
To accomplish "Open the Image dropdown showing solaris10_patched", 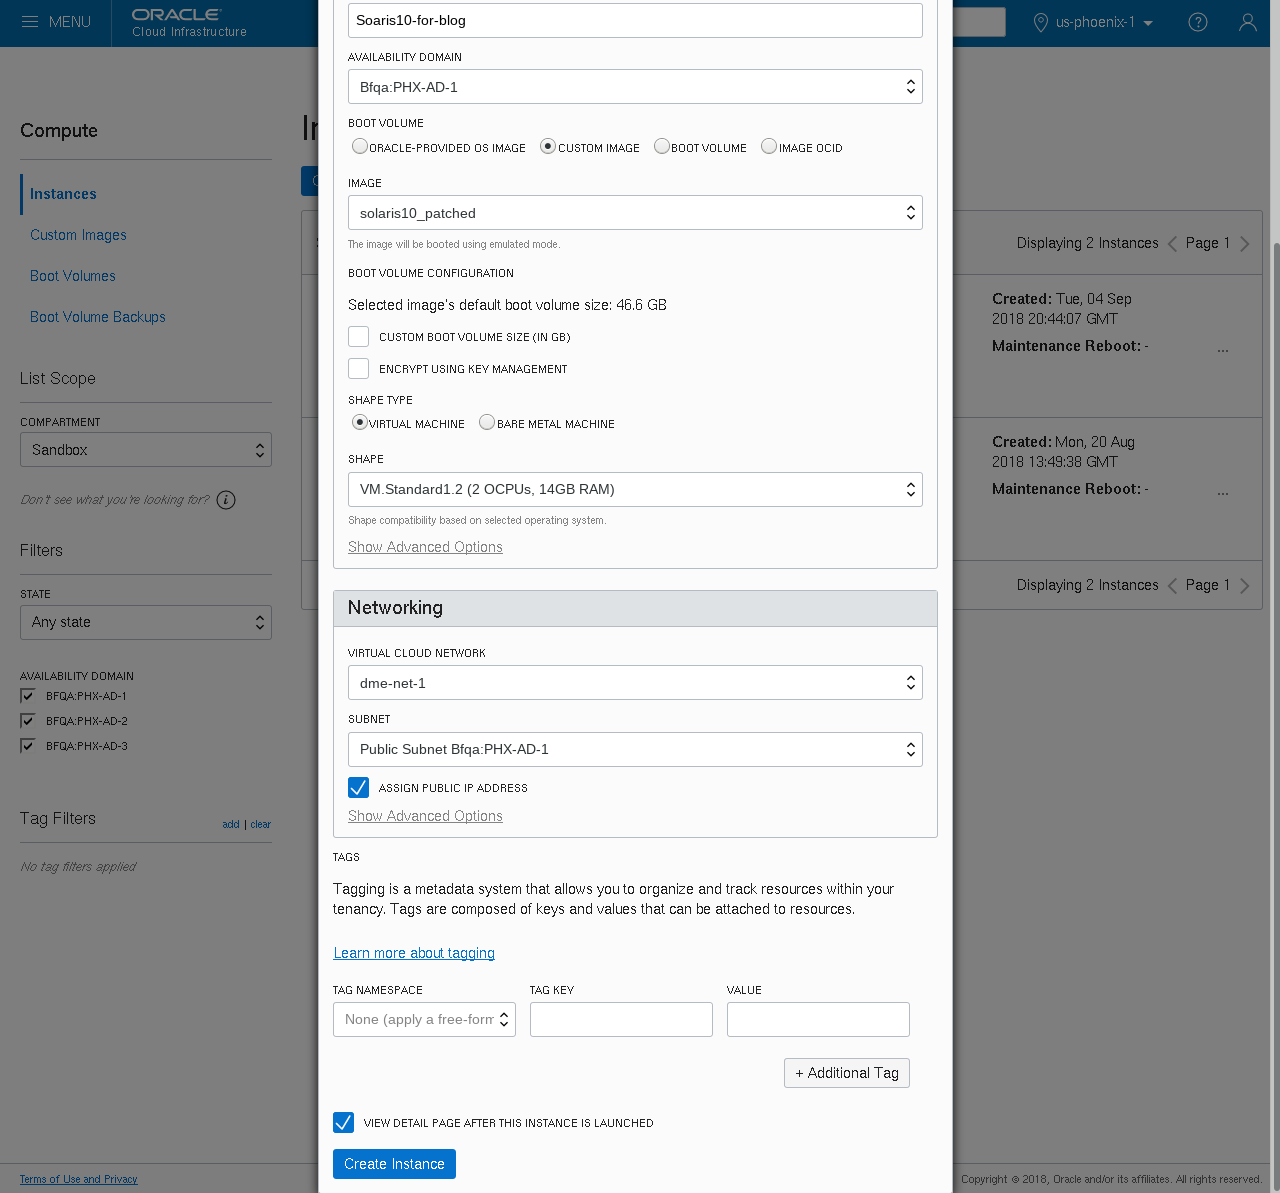I will [635, 213].
